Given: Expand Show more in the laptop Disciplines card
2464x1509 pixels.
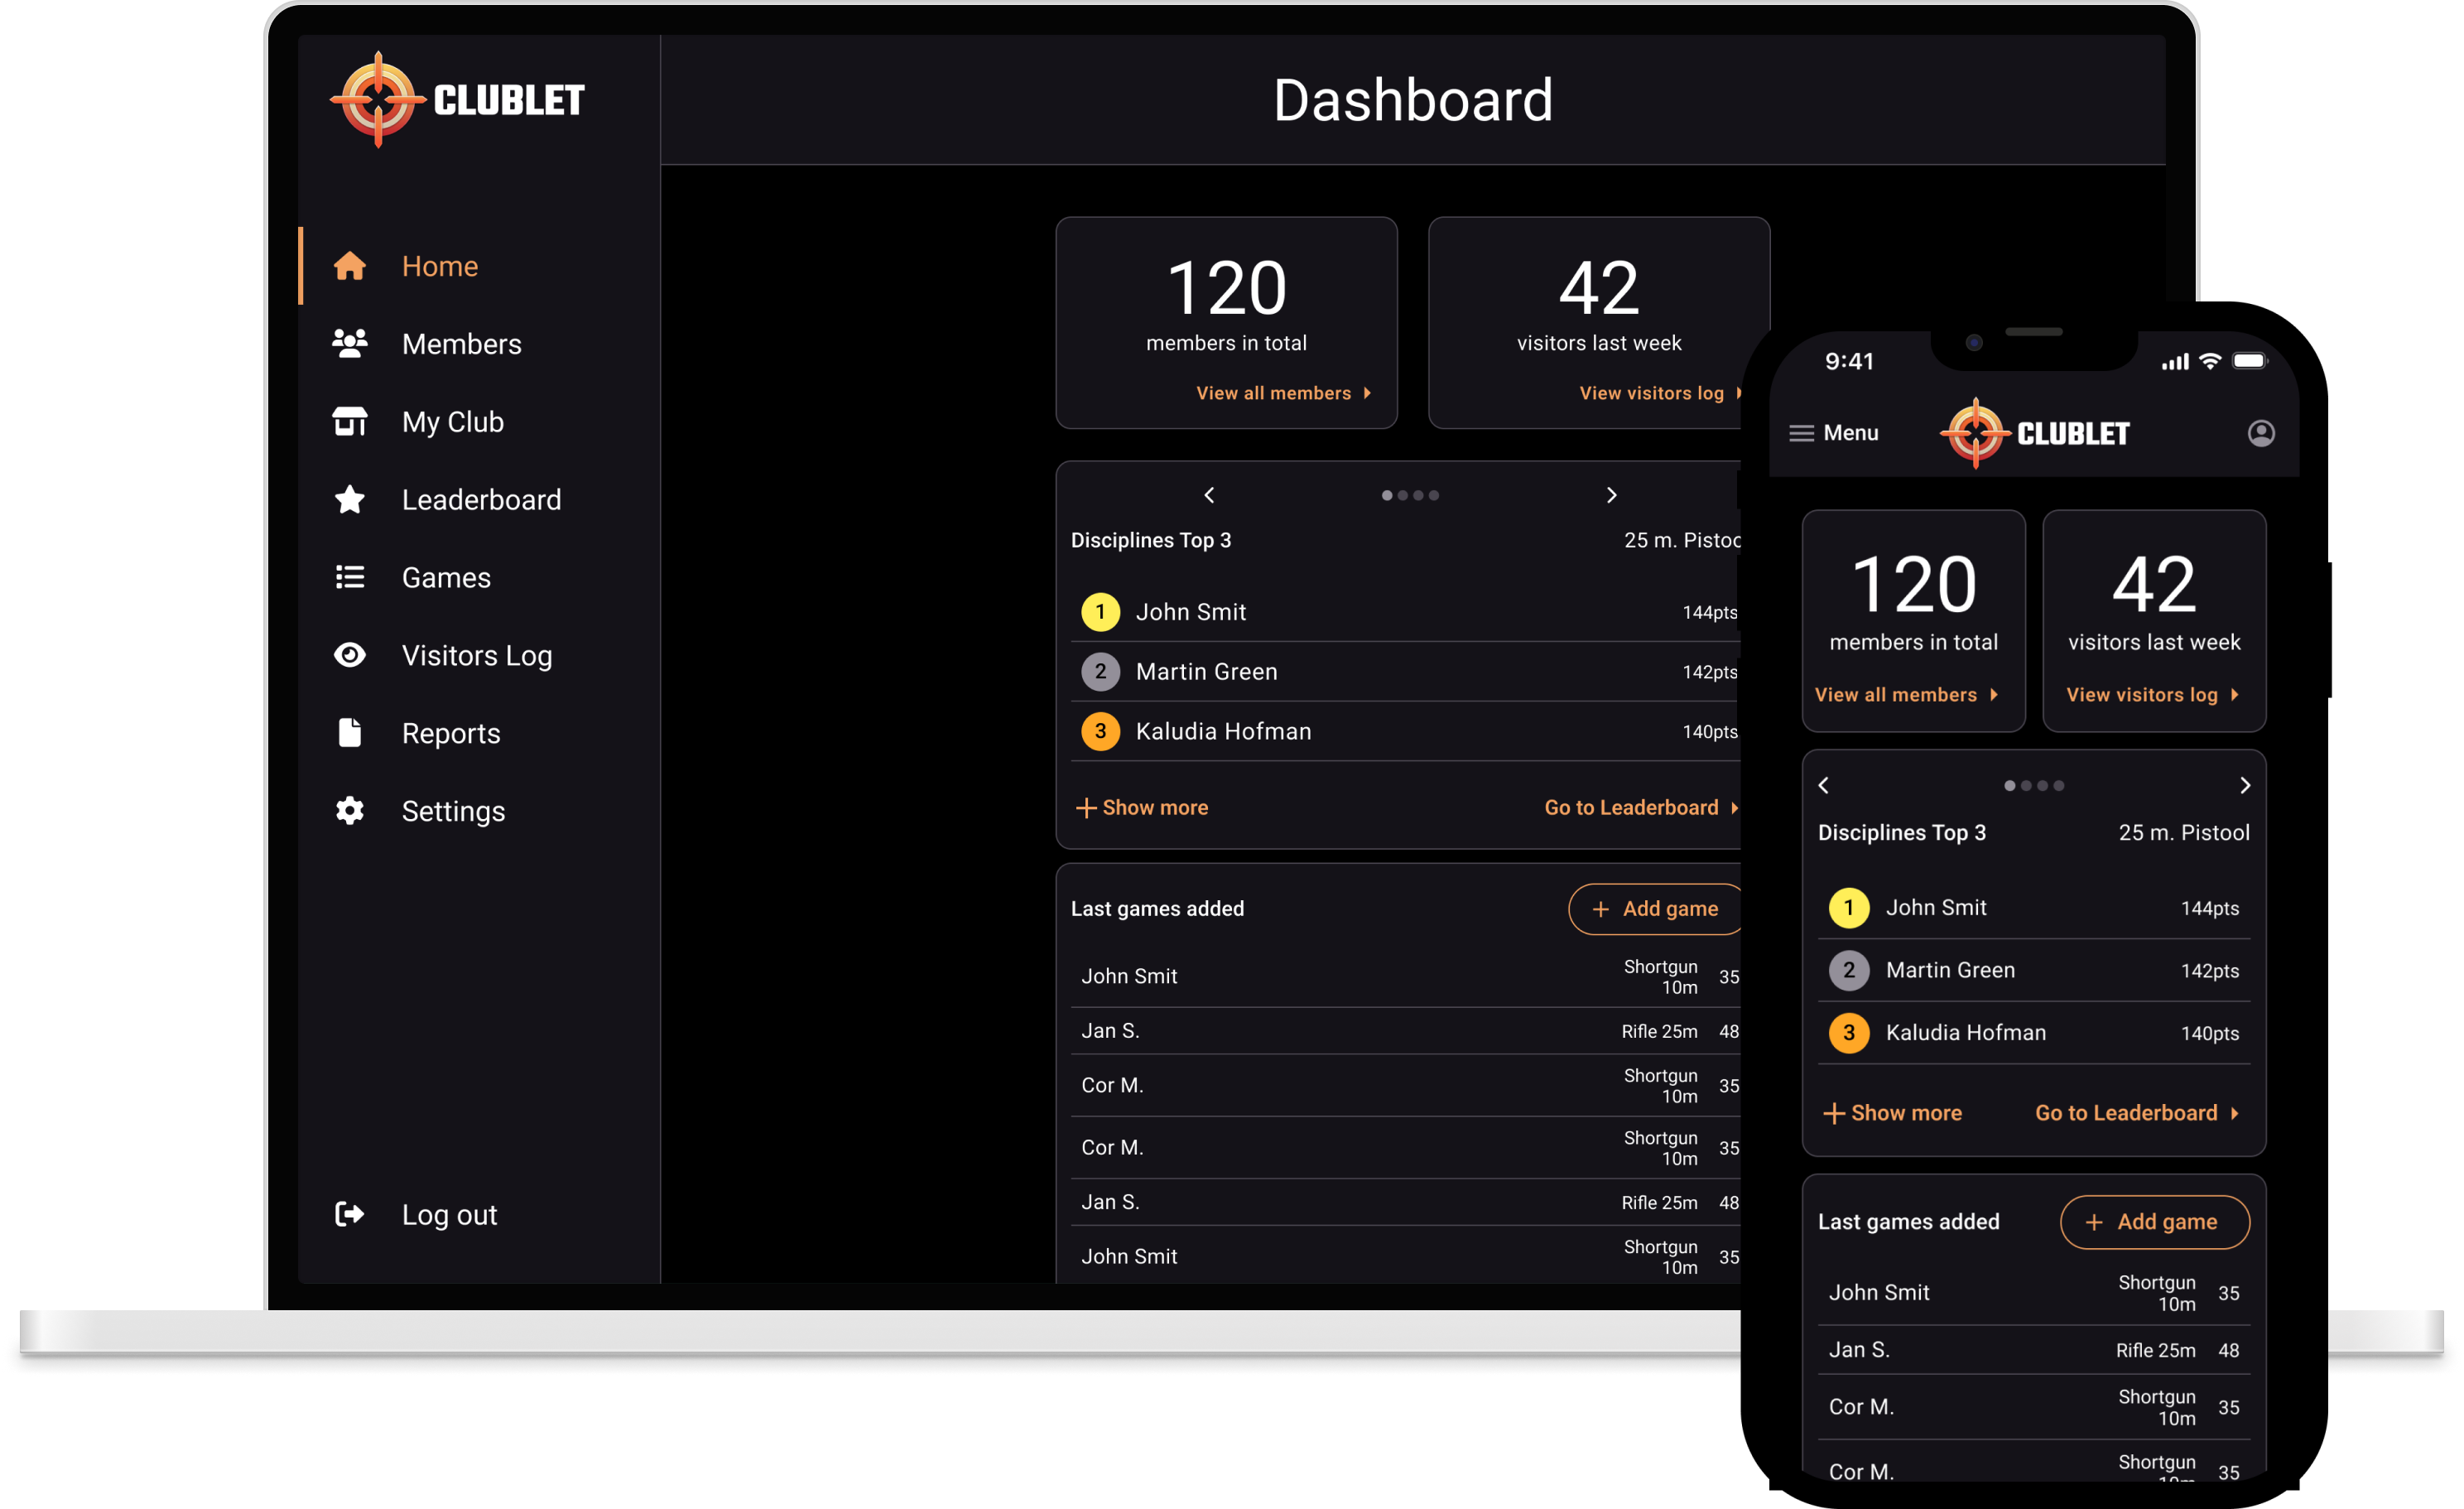Looking at the screenshot, I should pyautogui.click(x=1142, y=807).
